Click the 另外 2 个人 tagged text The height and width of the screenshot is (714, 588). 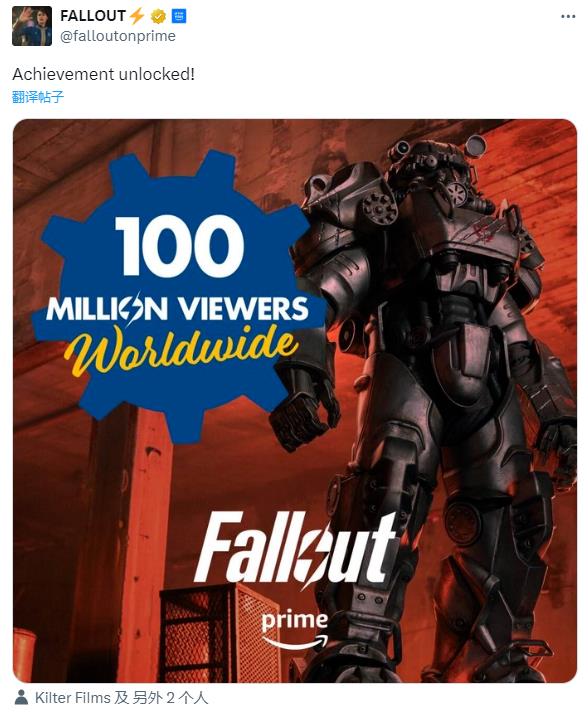click(x=170, y=698)
